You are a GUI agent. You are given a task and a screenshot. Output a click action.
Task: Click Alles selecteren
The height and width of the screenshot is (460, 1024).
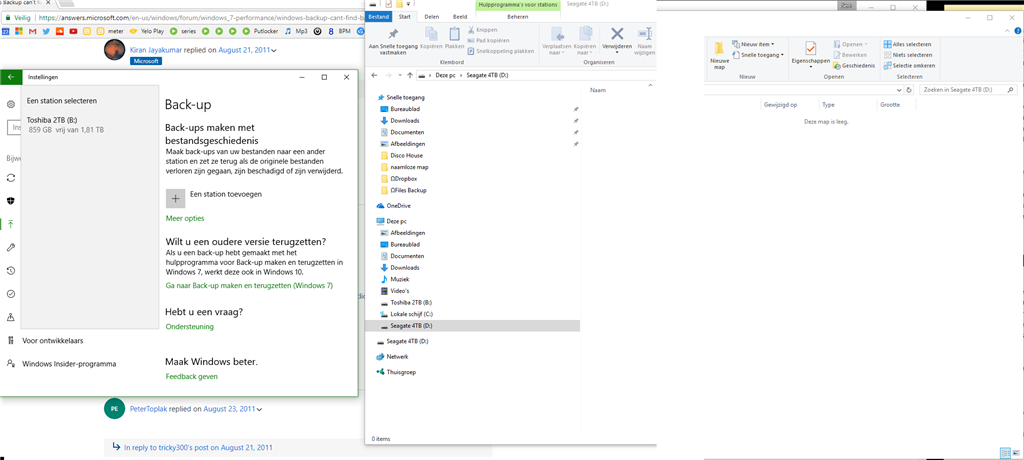point(907,44)
